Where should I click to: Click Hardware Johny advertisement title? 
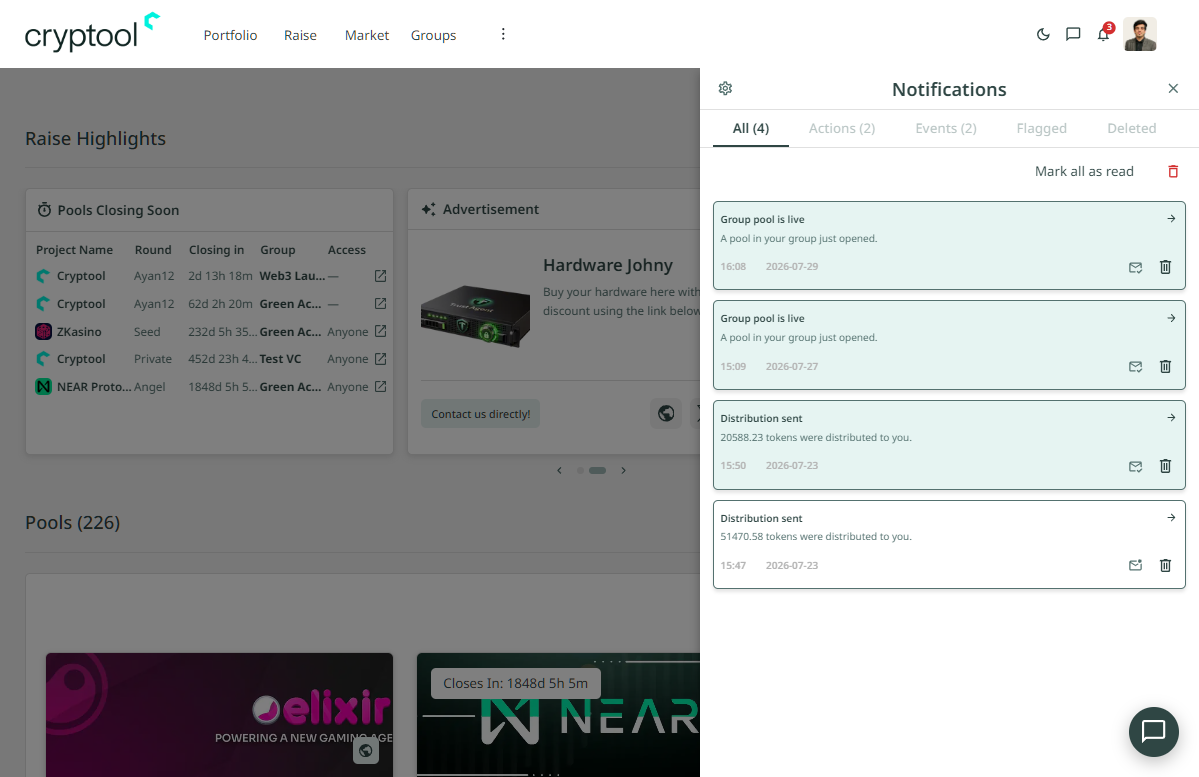[x=608, y=265]
